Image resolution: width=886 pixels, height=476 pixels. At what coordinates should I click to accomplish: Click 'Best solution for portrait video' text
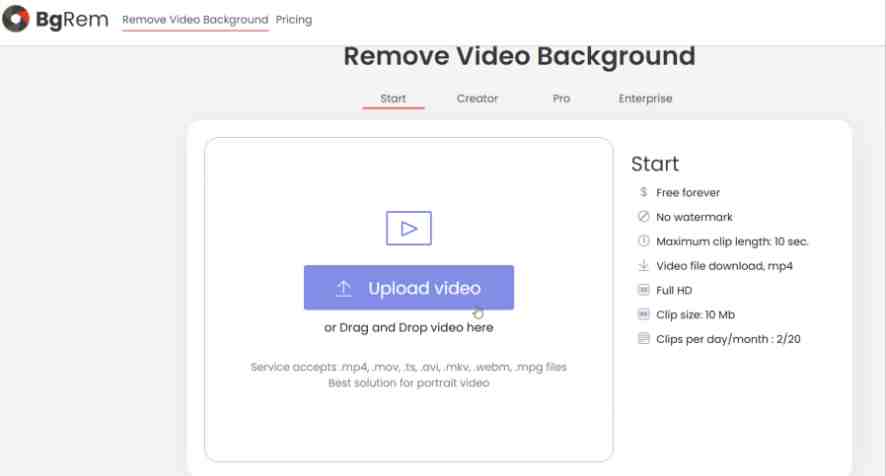click(409, 383)
